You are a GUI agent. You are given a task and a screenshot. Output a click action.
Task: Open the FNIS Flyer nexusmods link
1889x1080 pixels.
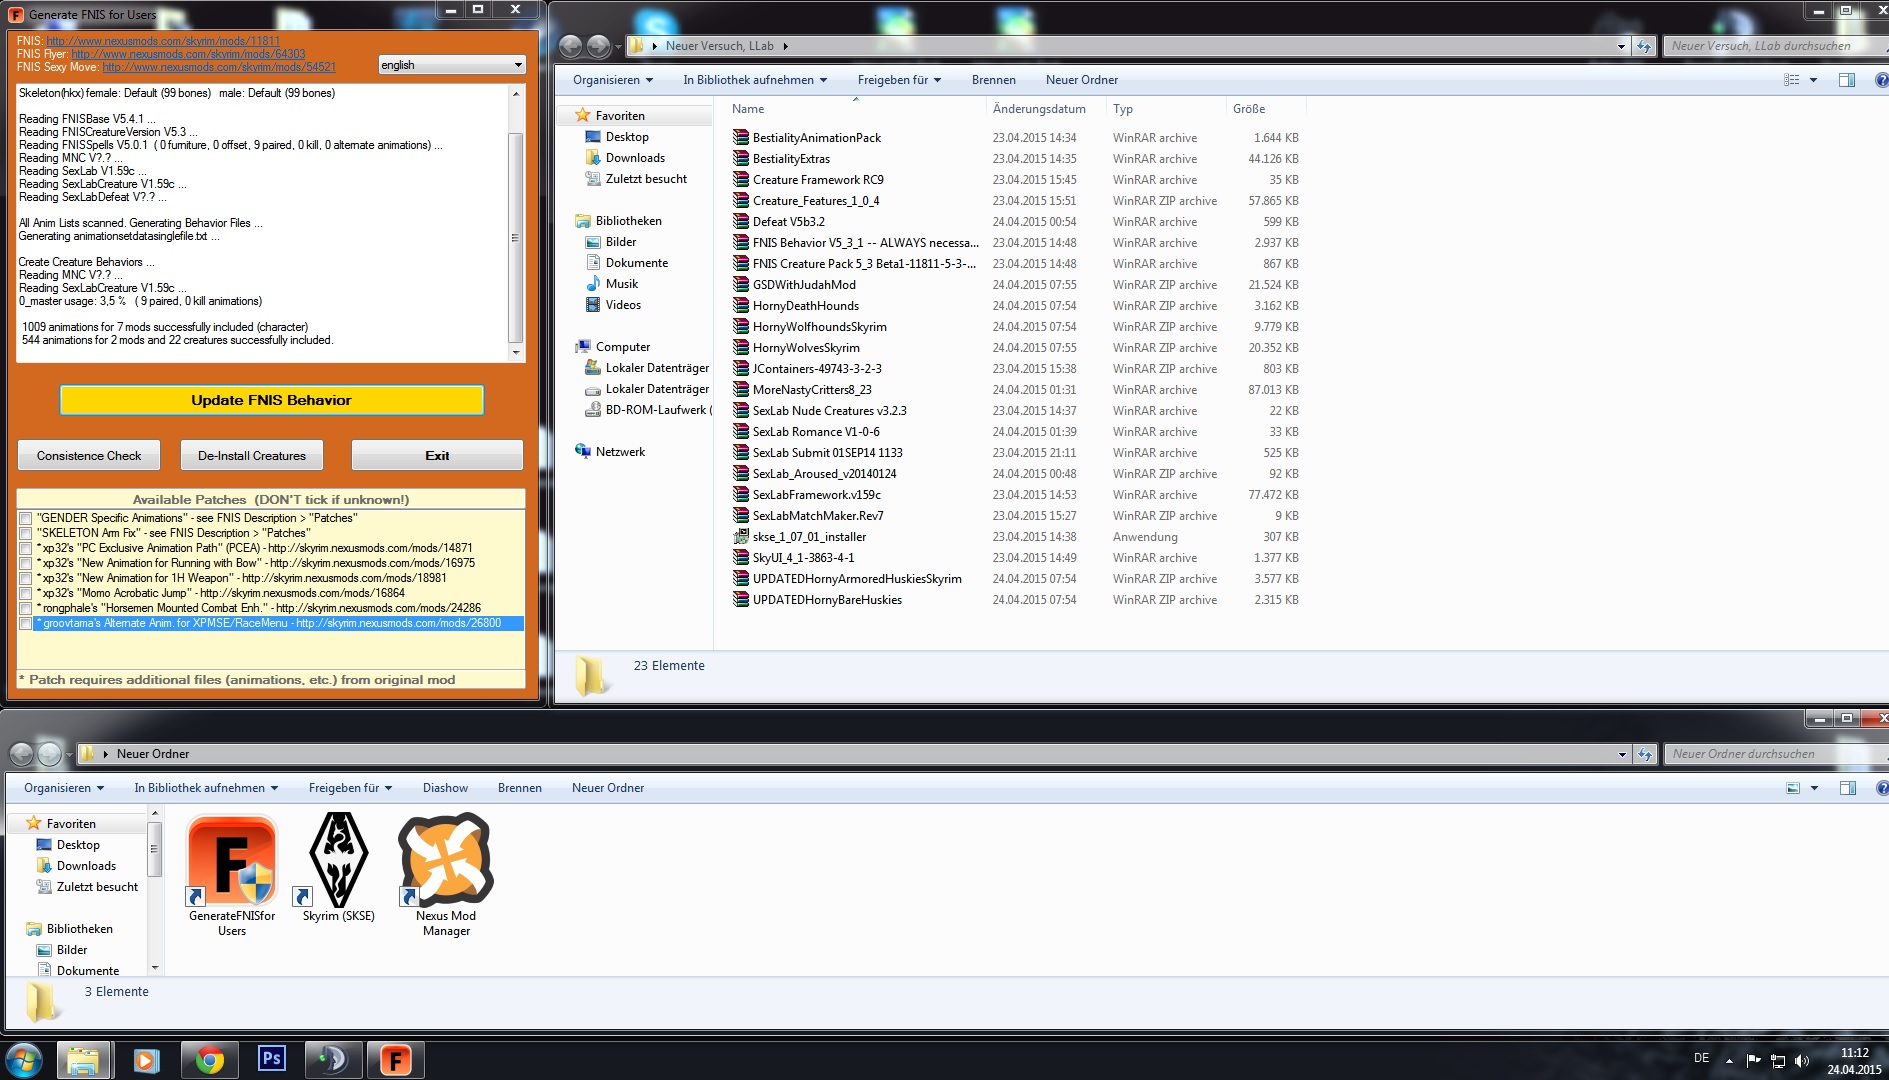(188, 54)
